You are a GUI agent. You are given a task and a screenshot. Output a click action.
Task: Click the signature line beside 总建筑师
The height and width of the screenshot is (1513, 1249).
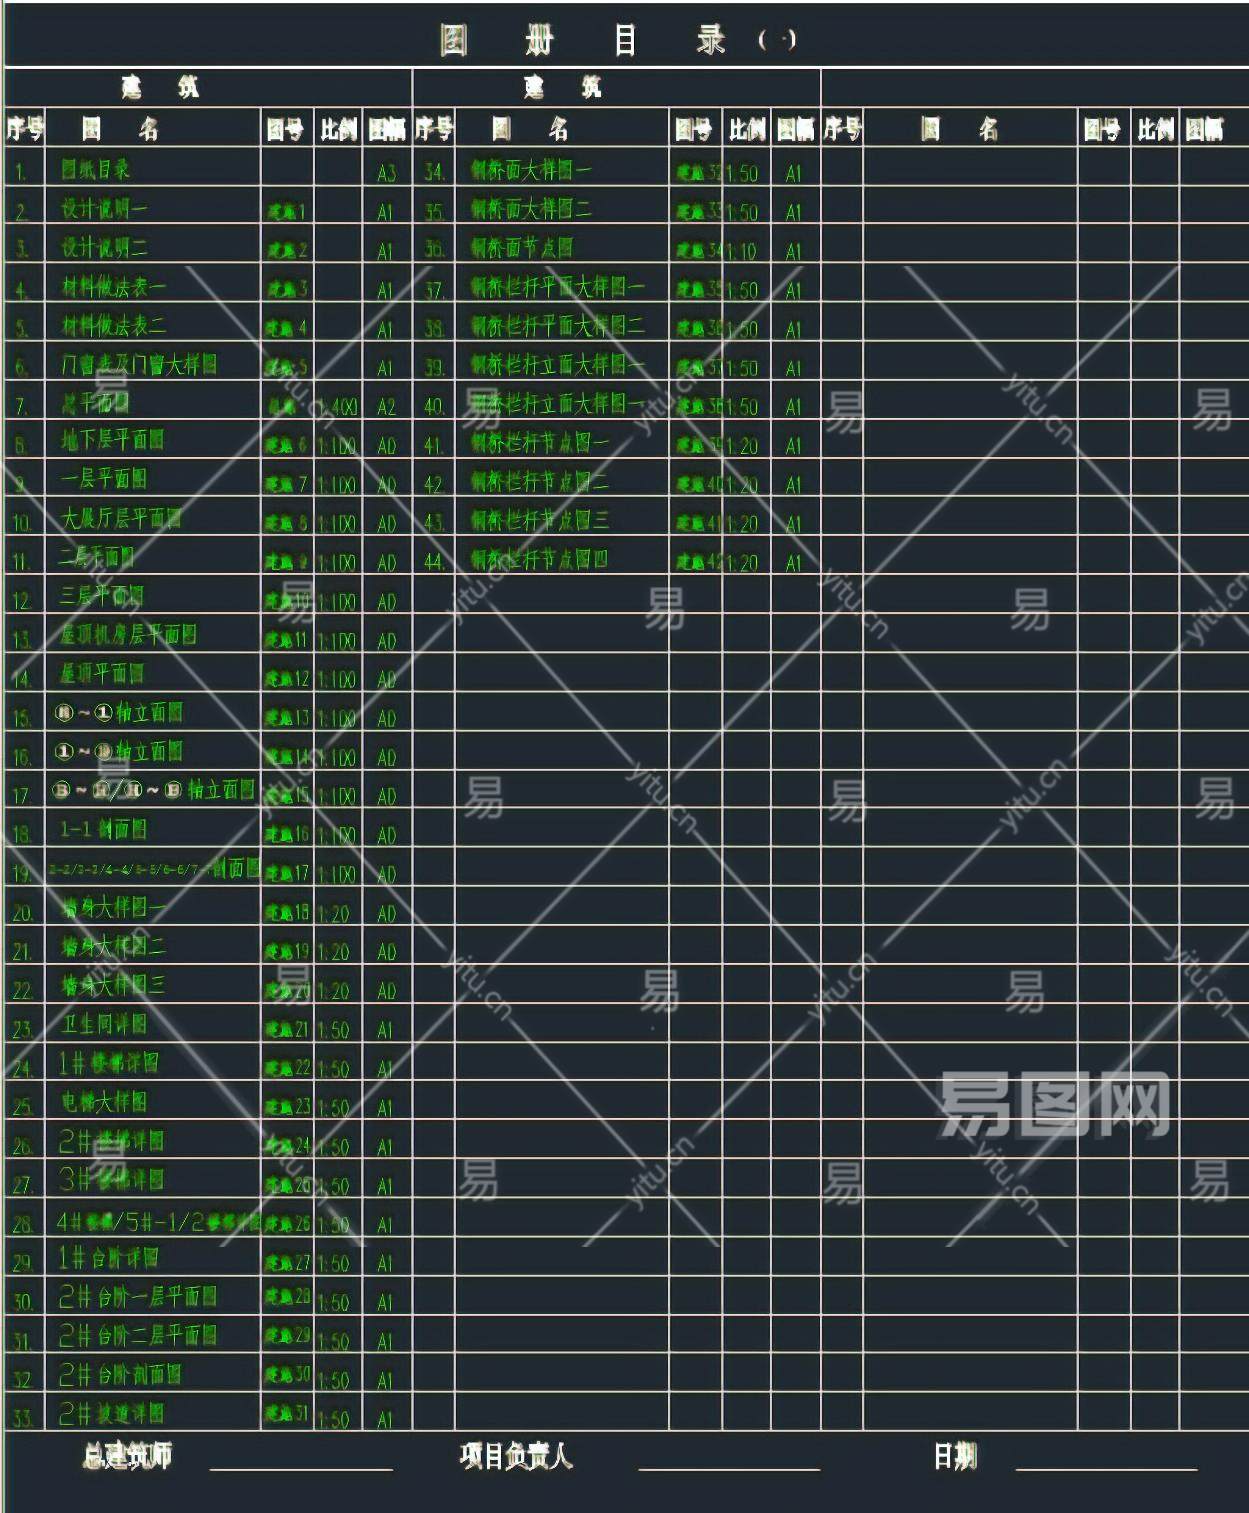tap(301, 1467)
